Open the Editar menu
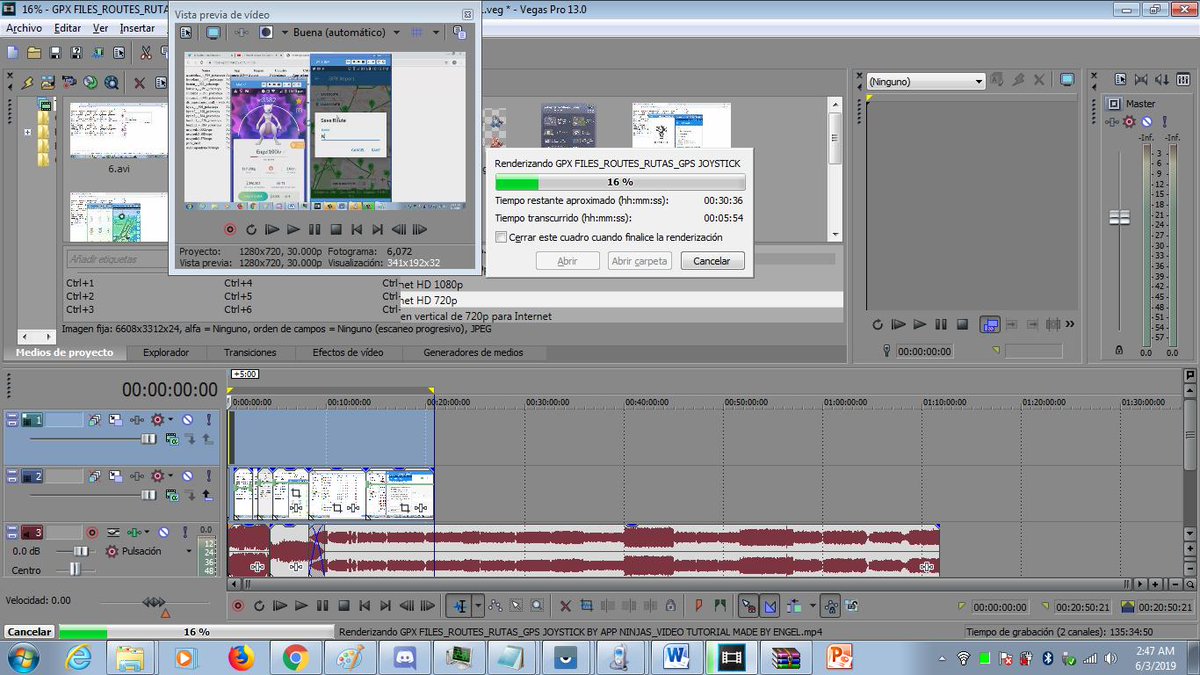 [x=68, y=28]
